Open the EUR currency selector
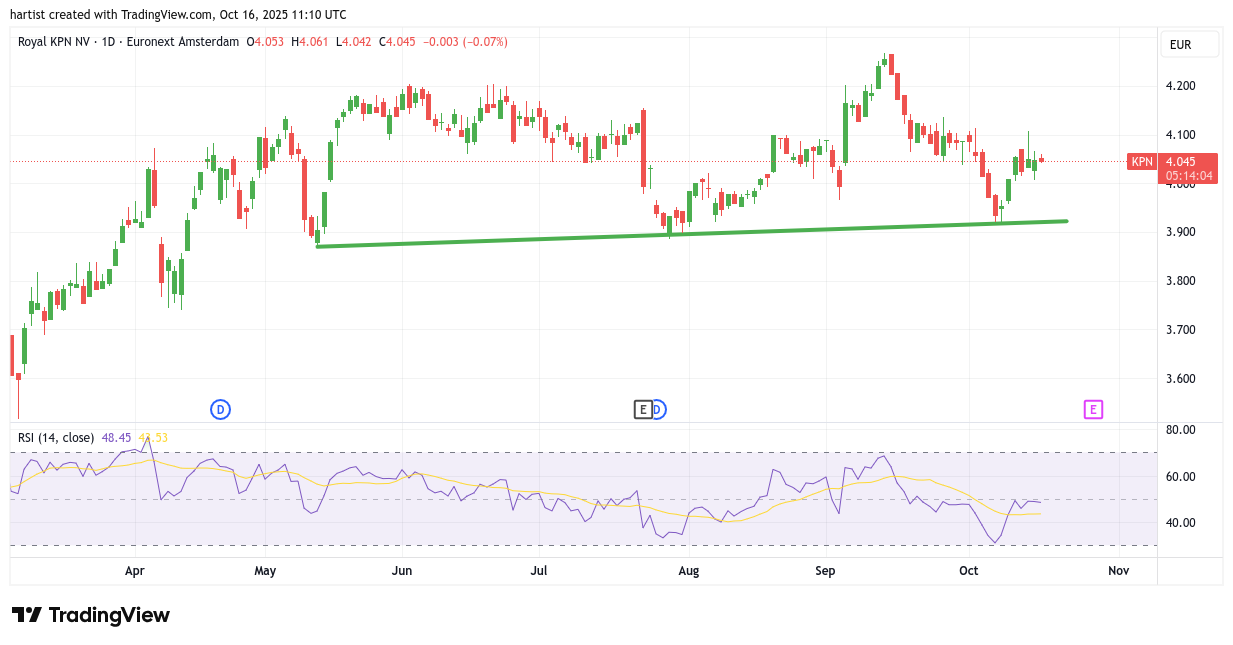Image resolution: width=1233 pixels, height=645 pixels. point(1189,45)
